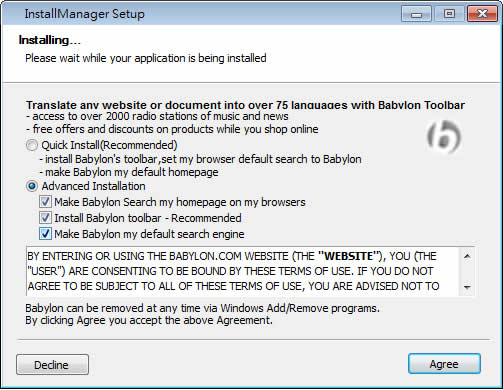The image size is (503, 390).
Task: Click the terms scrollbar down arrow
Action: [x=467, y=287]
